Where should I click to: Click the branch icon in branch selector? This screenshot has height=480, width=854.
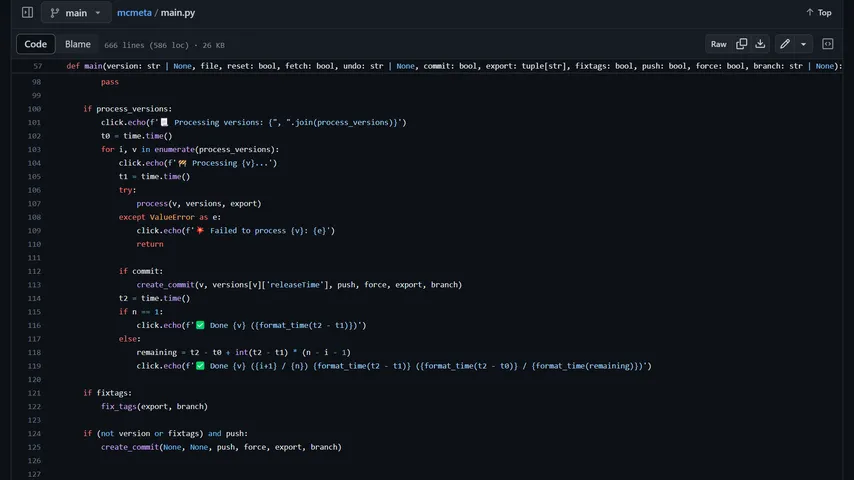tap(58, 13)
